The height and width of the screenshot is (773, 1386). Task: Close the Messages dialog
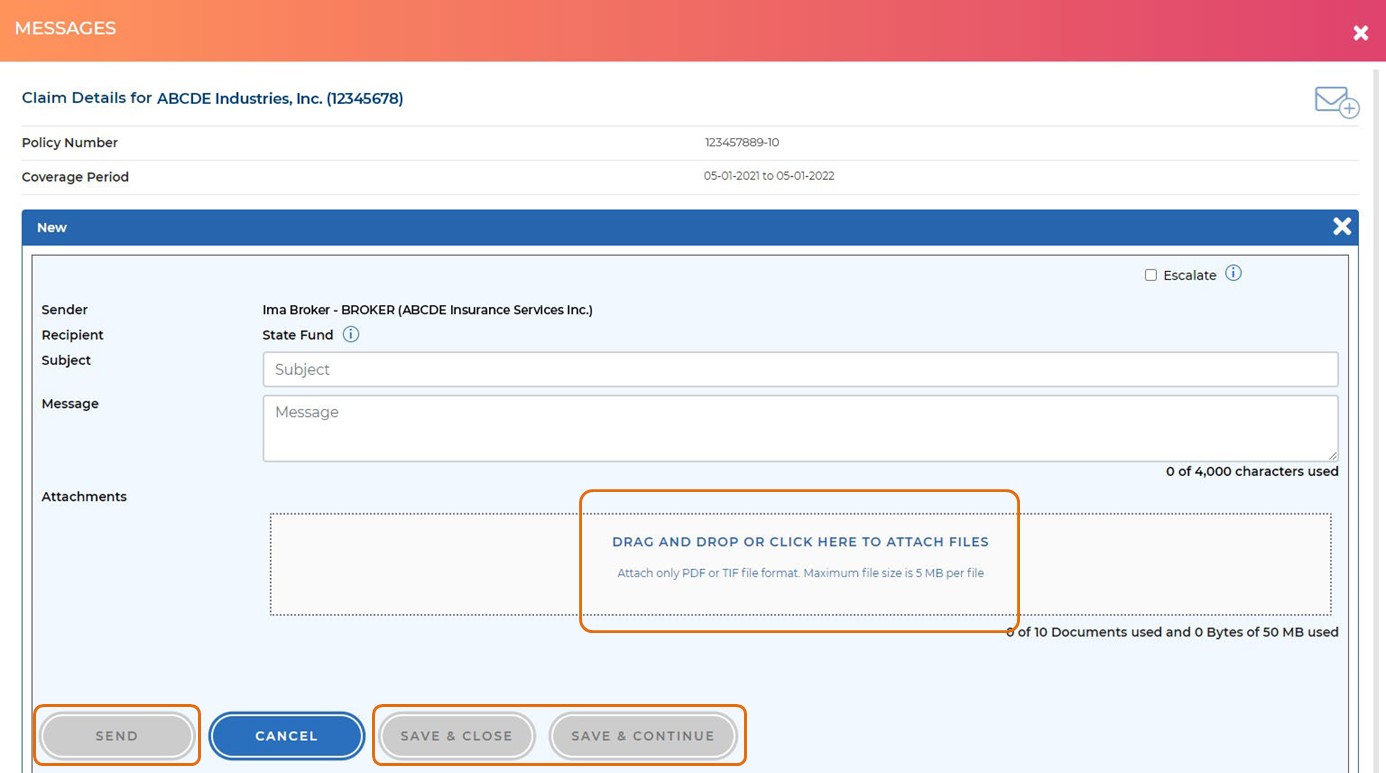coord(1360,33)
